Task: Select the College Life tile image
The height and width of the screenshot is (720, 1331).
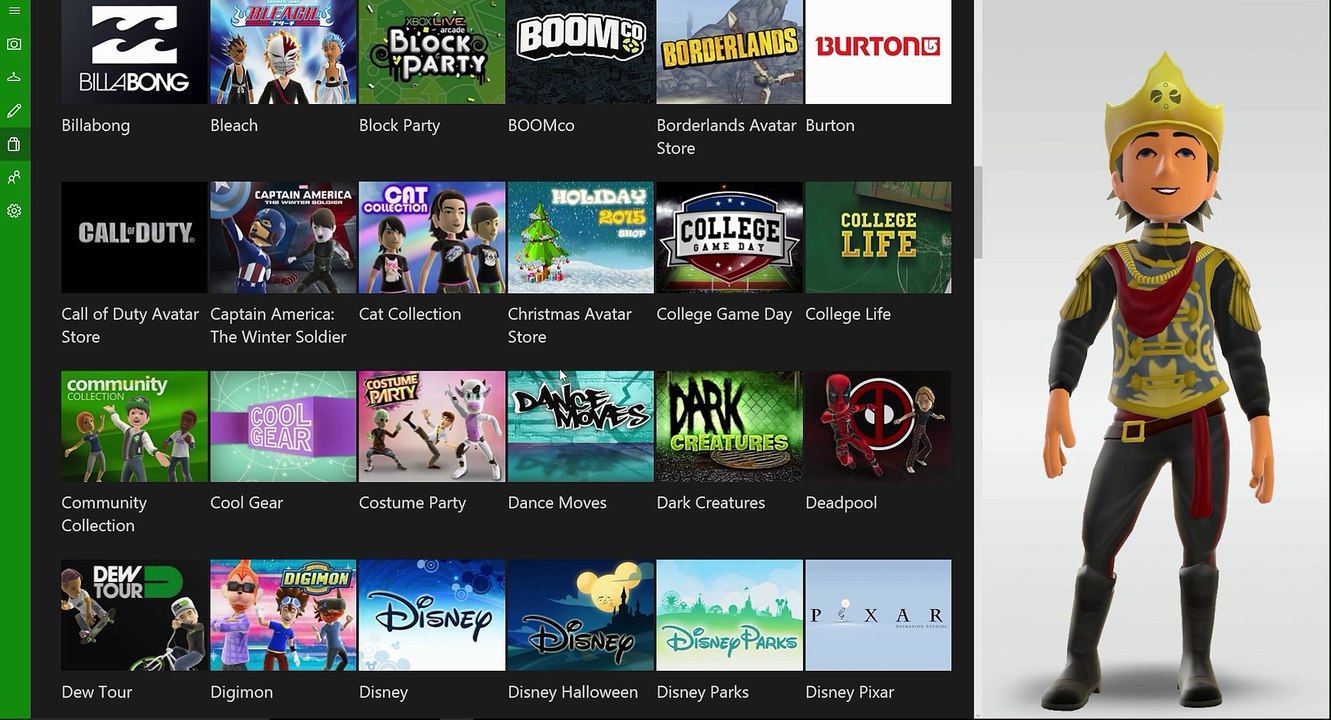Action: click(878, 237)
